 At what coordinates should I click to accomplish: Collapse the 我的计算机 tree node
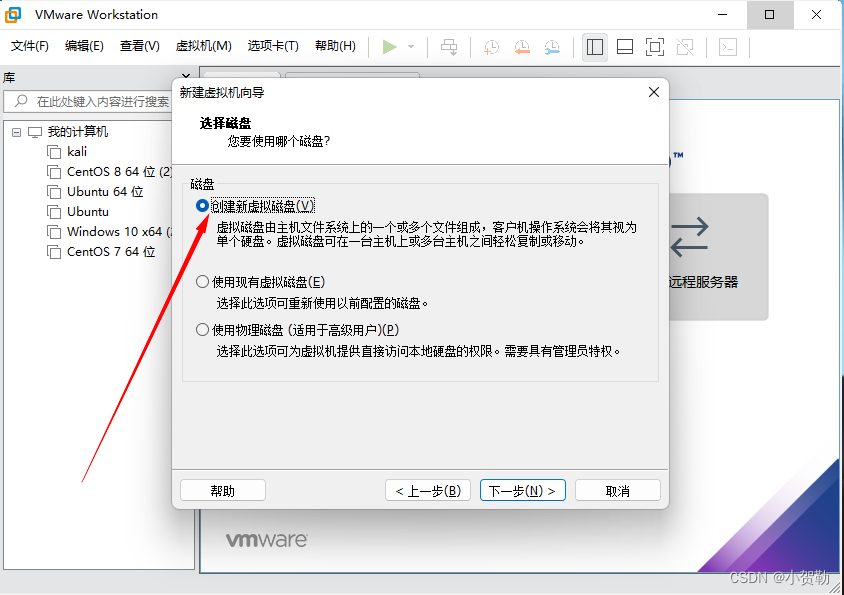tap(17, 132)
